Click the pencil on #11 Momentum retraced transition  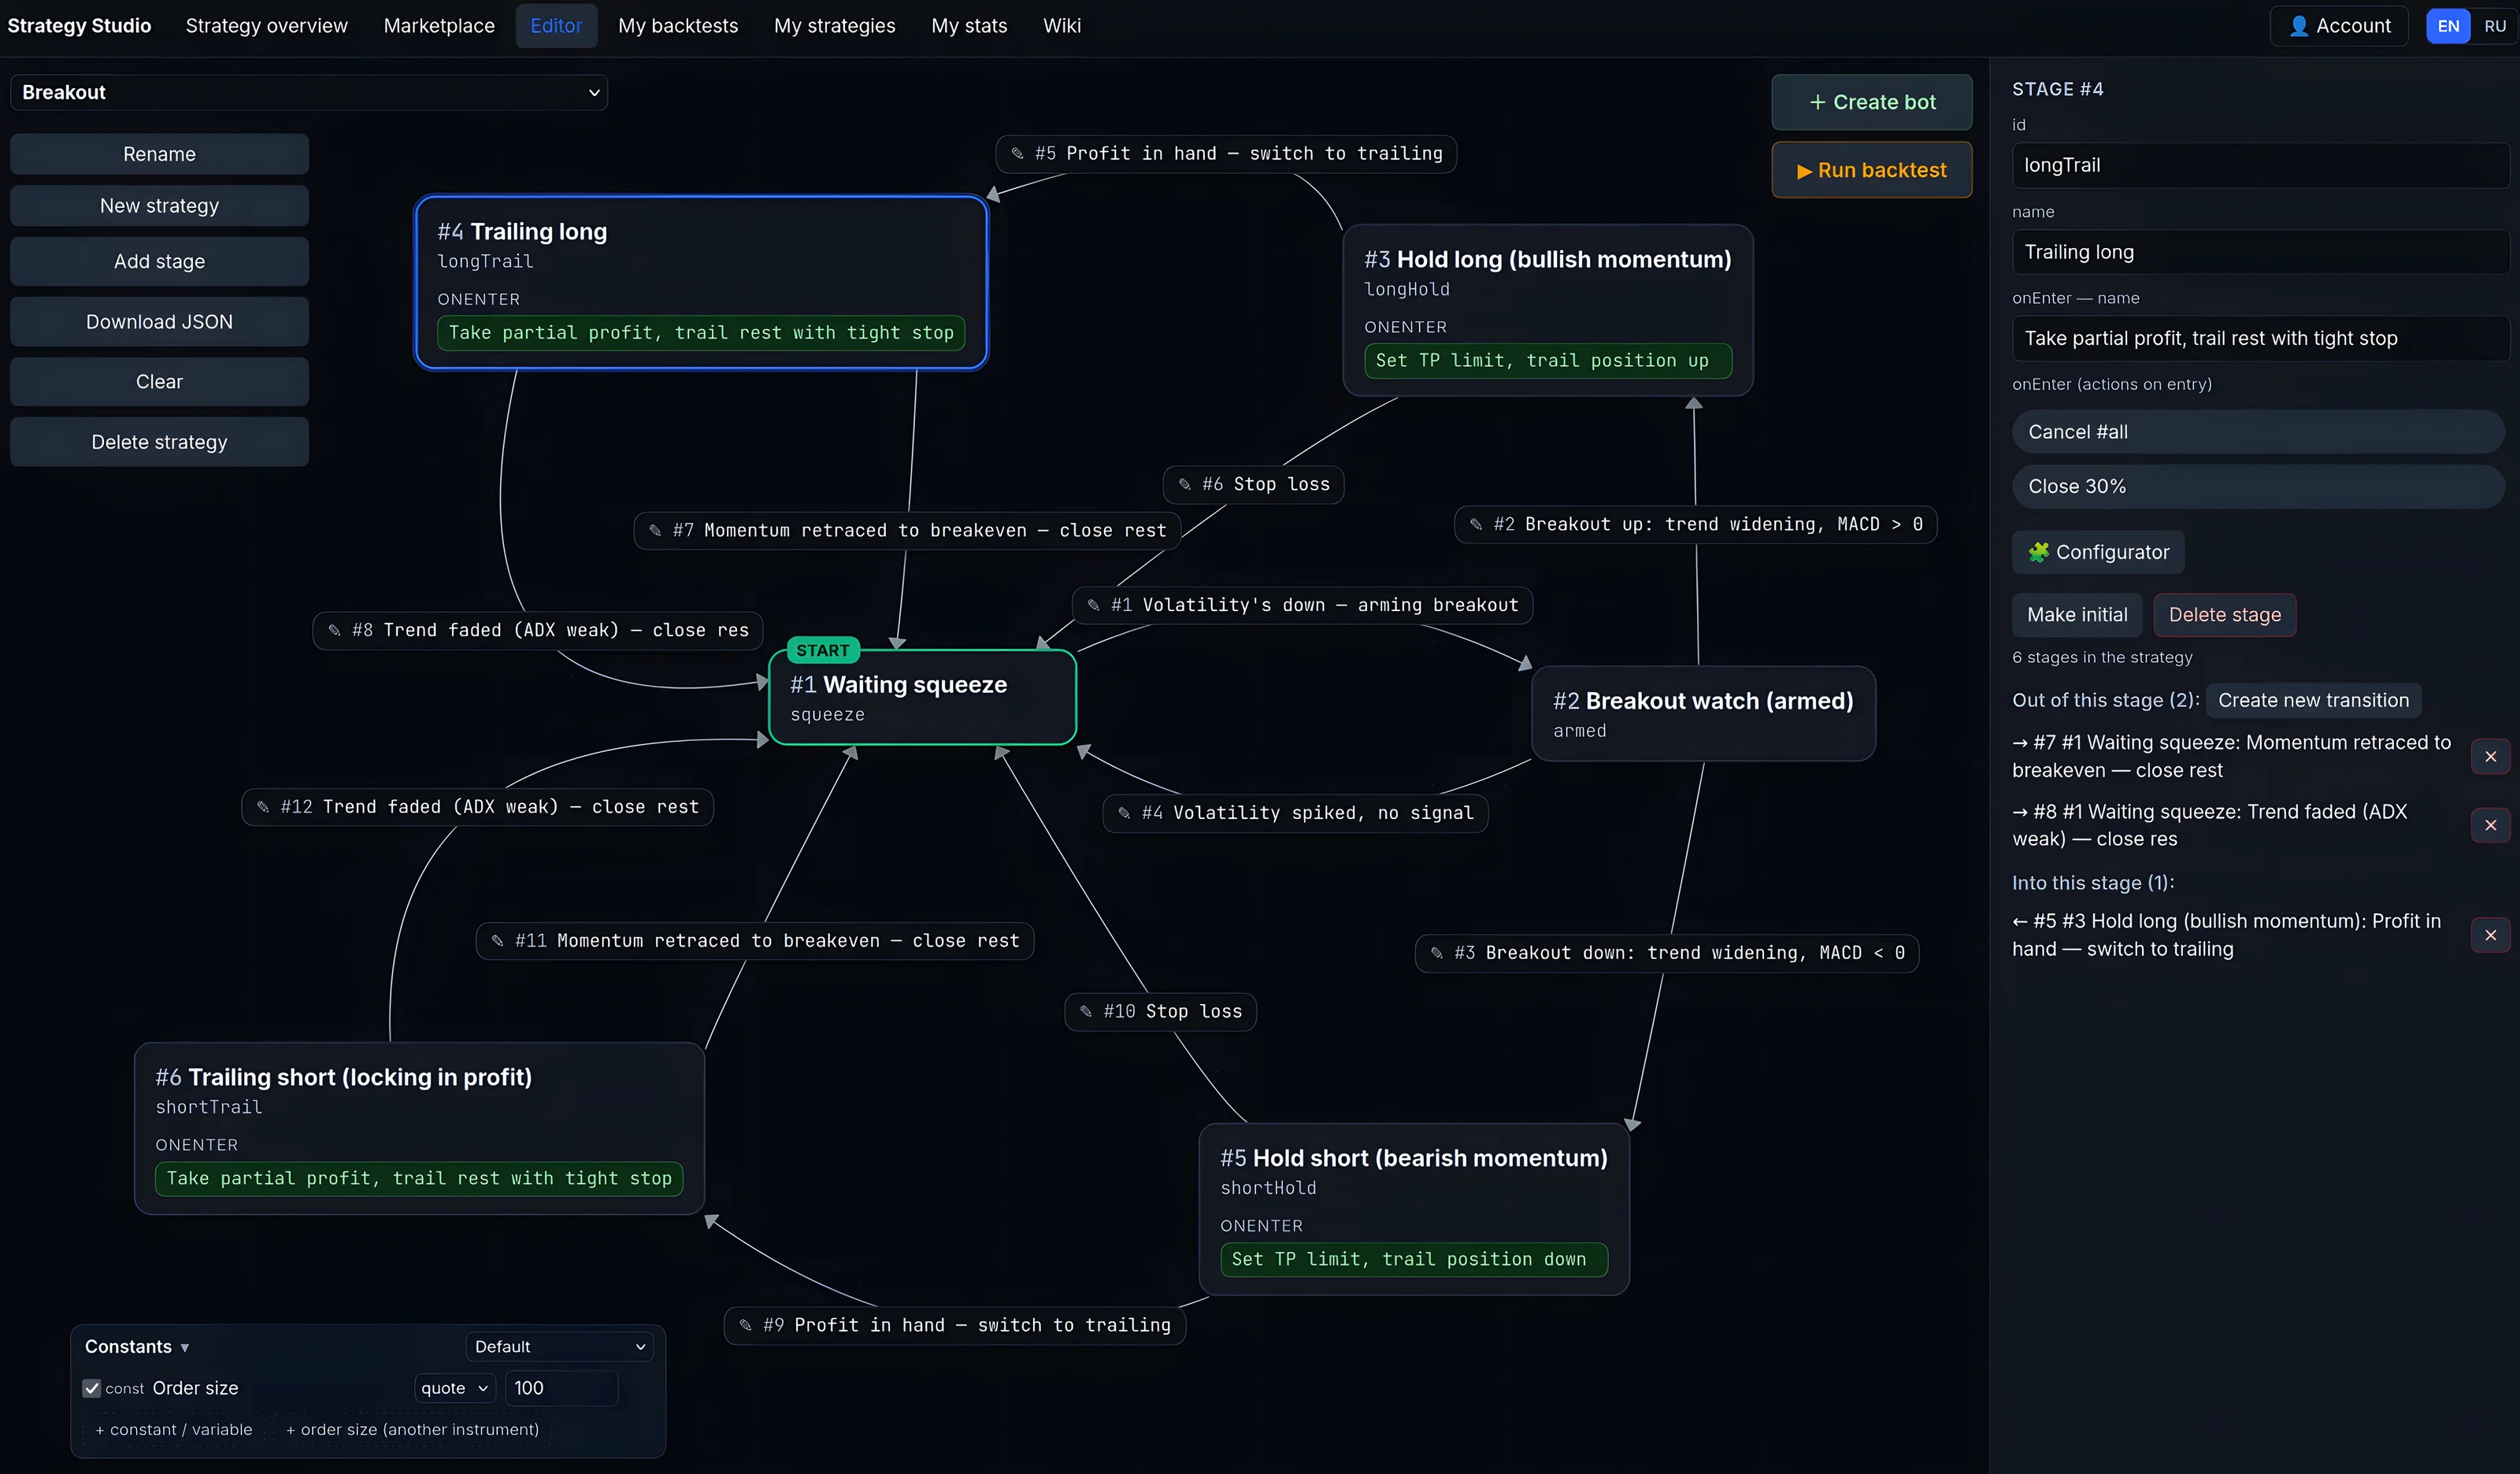click(497, 941)
